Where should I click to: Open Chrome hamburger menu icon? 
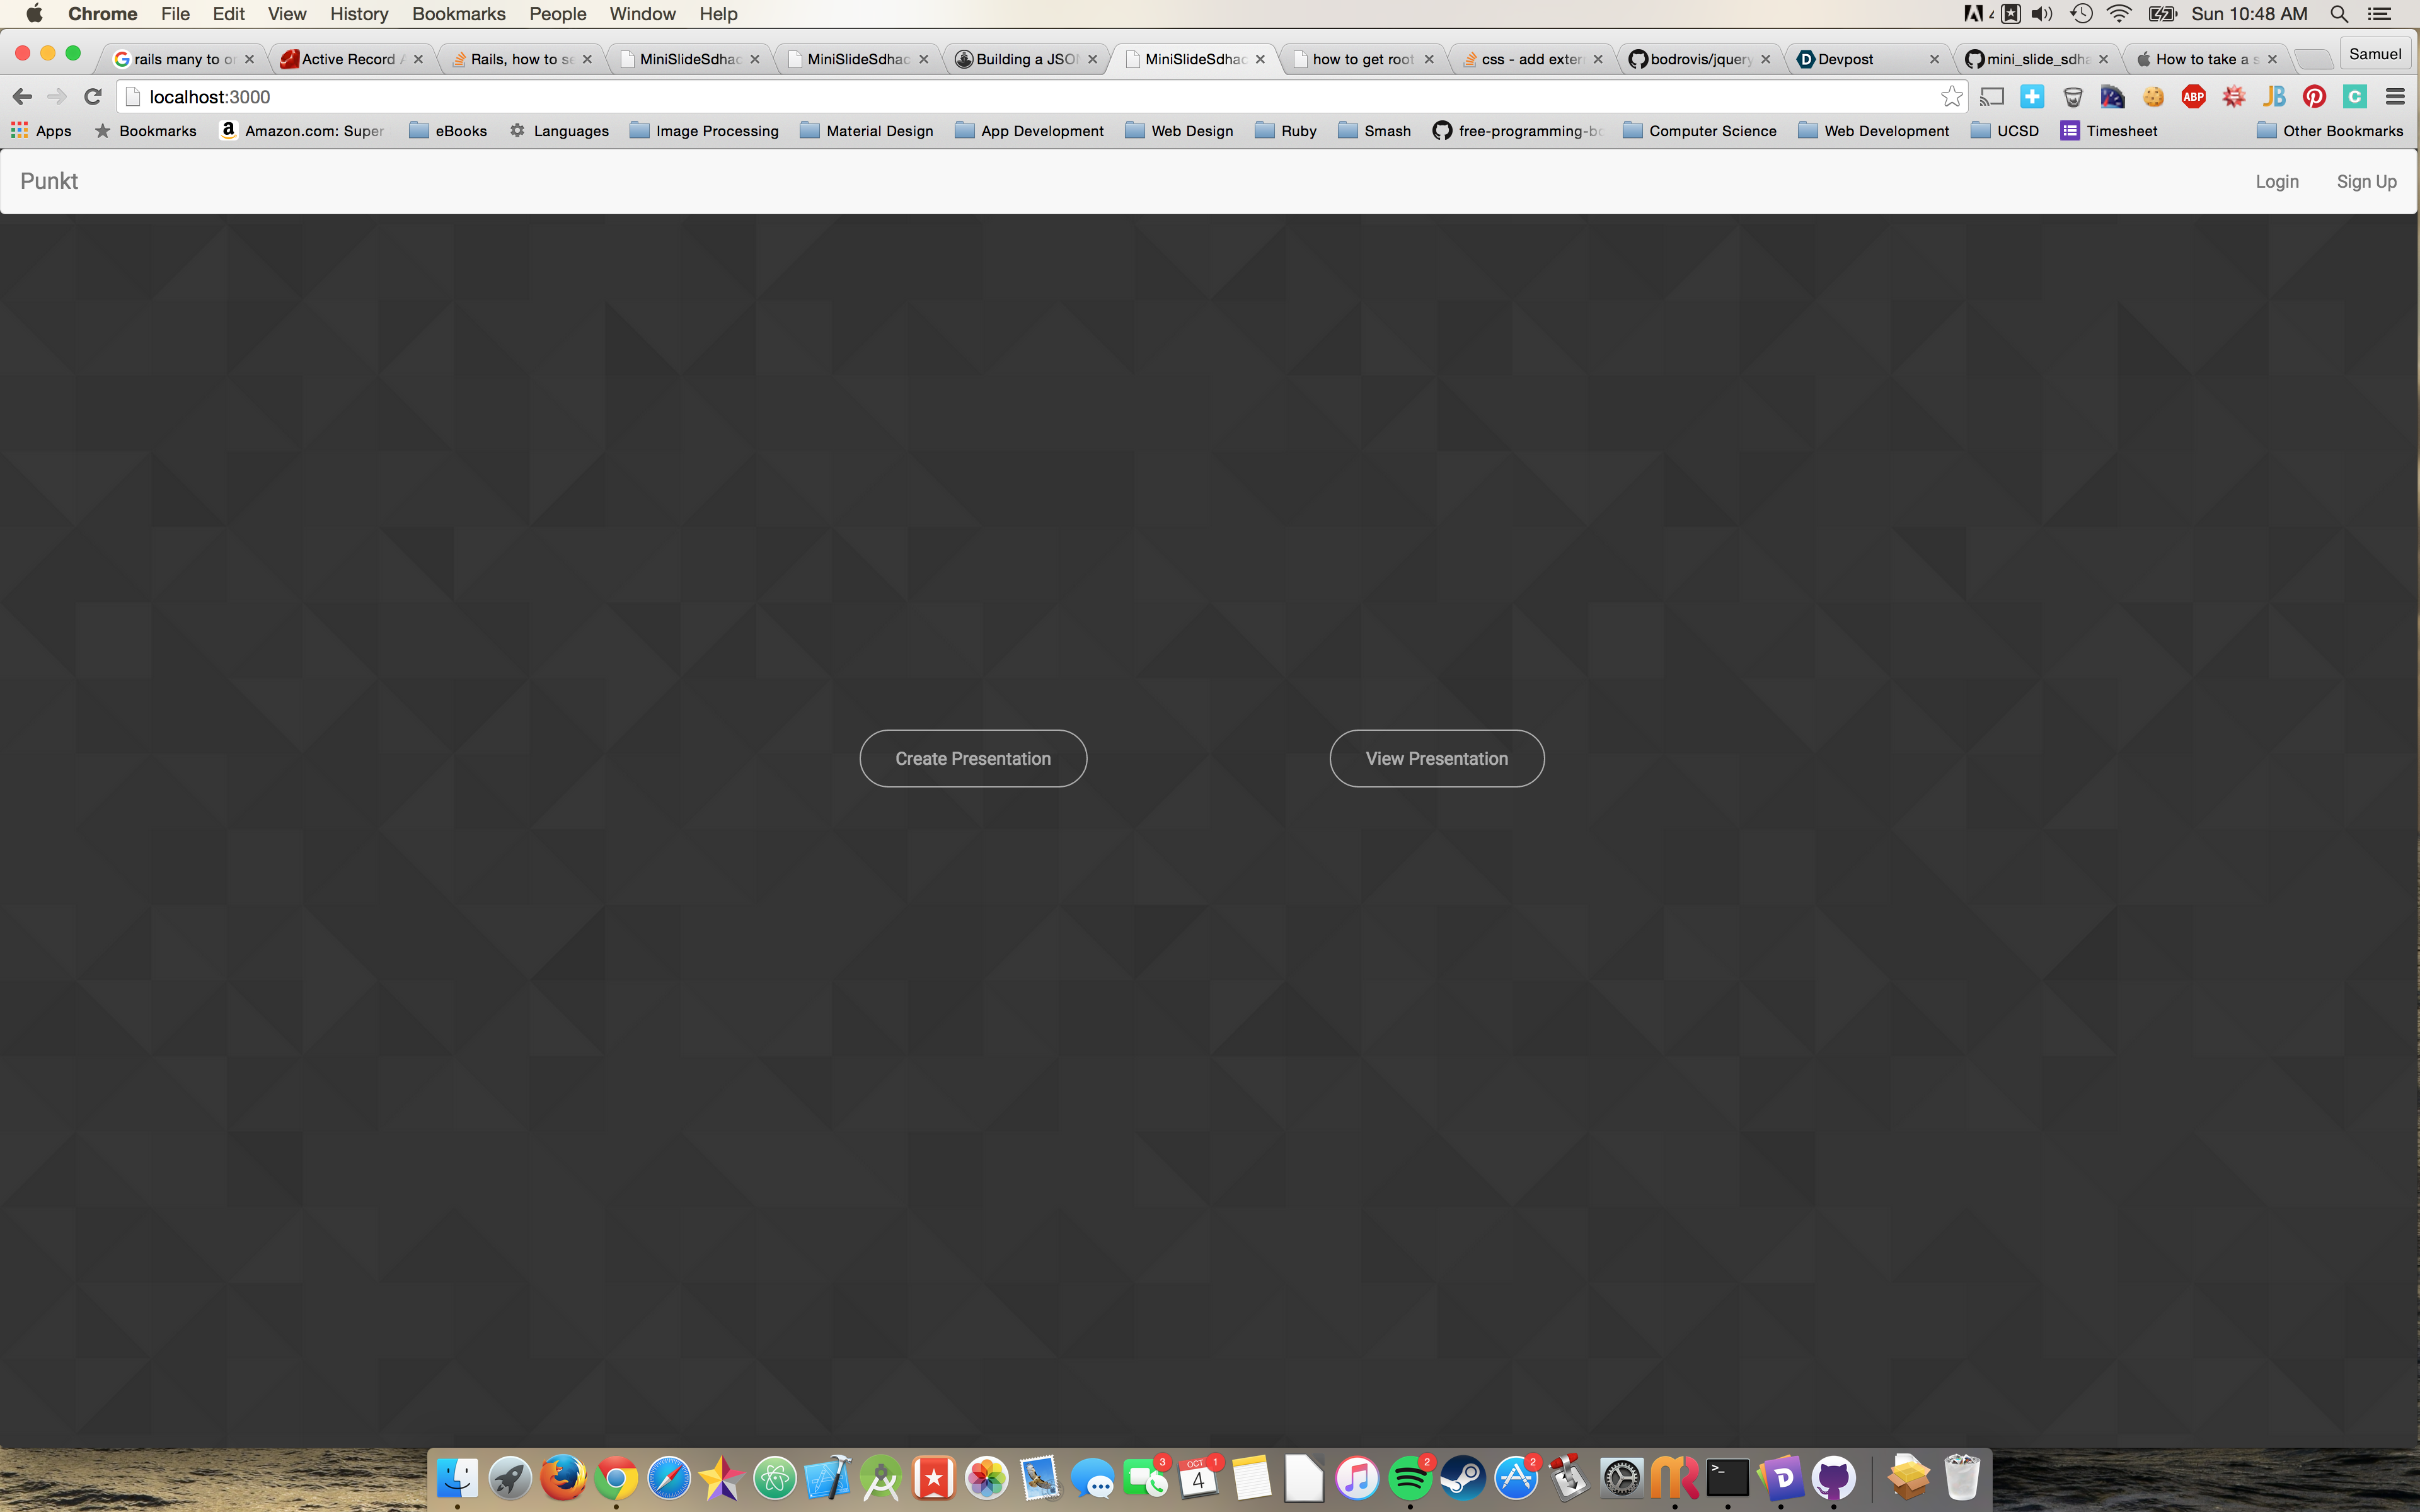2395,97
